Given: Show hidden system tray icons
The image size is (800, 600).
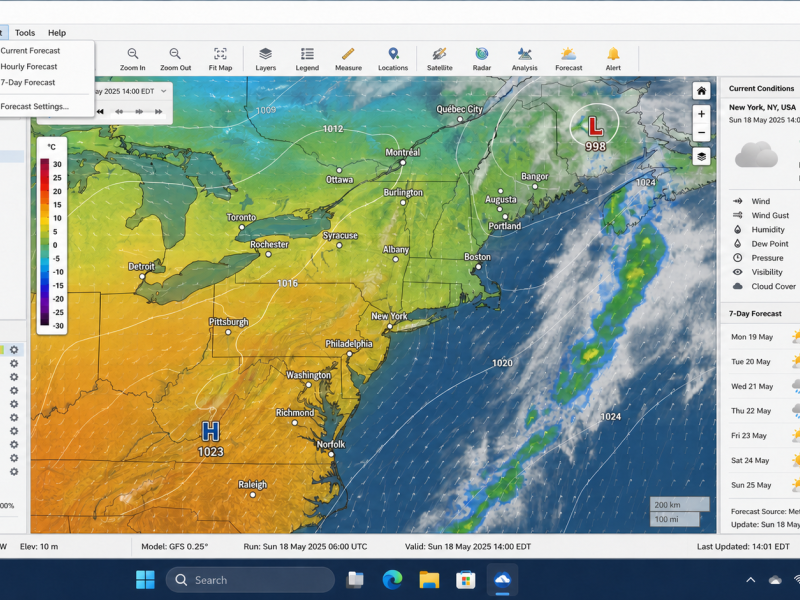Looking at the screenshot, I should click(x=751, y=580).
